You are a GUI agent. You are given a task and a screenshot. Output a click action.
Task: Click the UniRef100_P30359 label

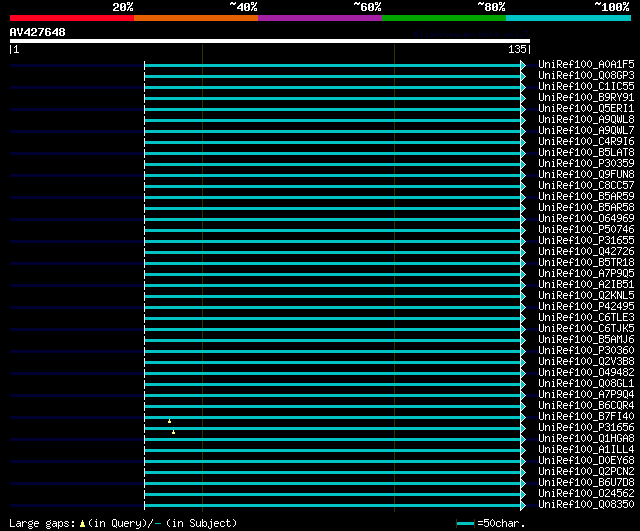pos(586,164)
